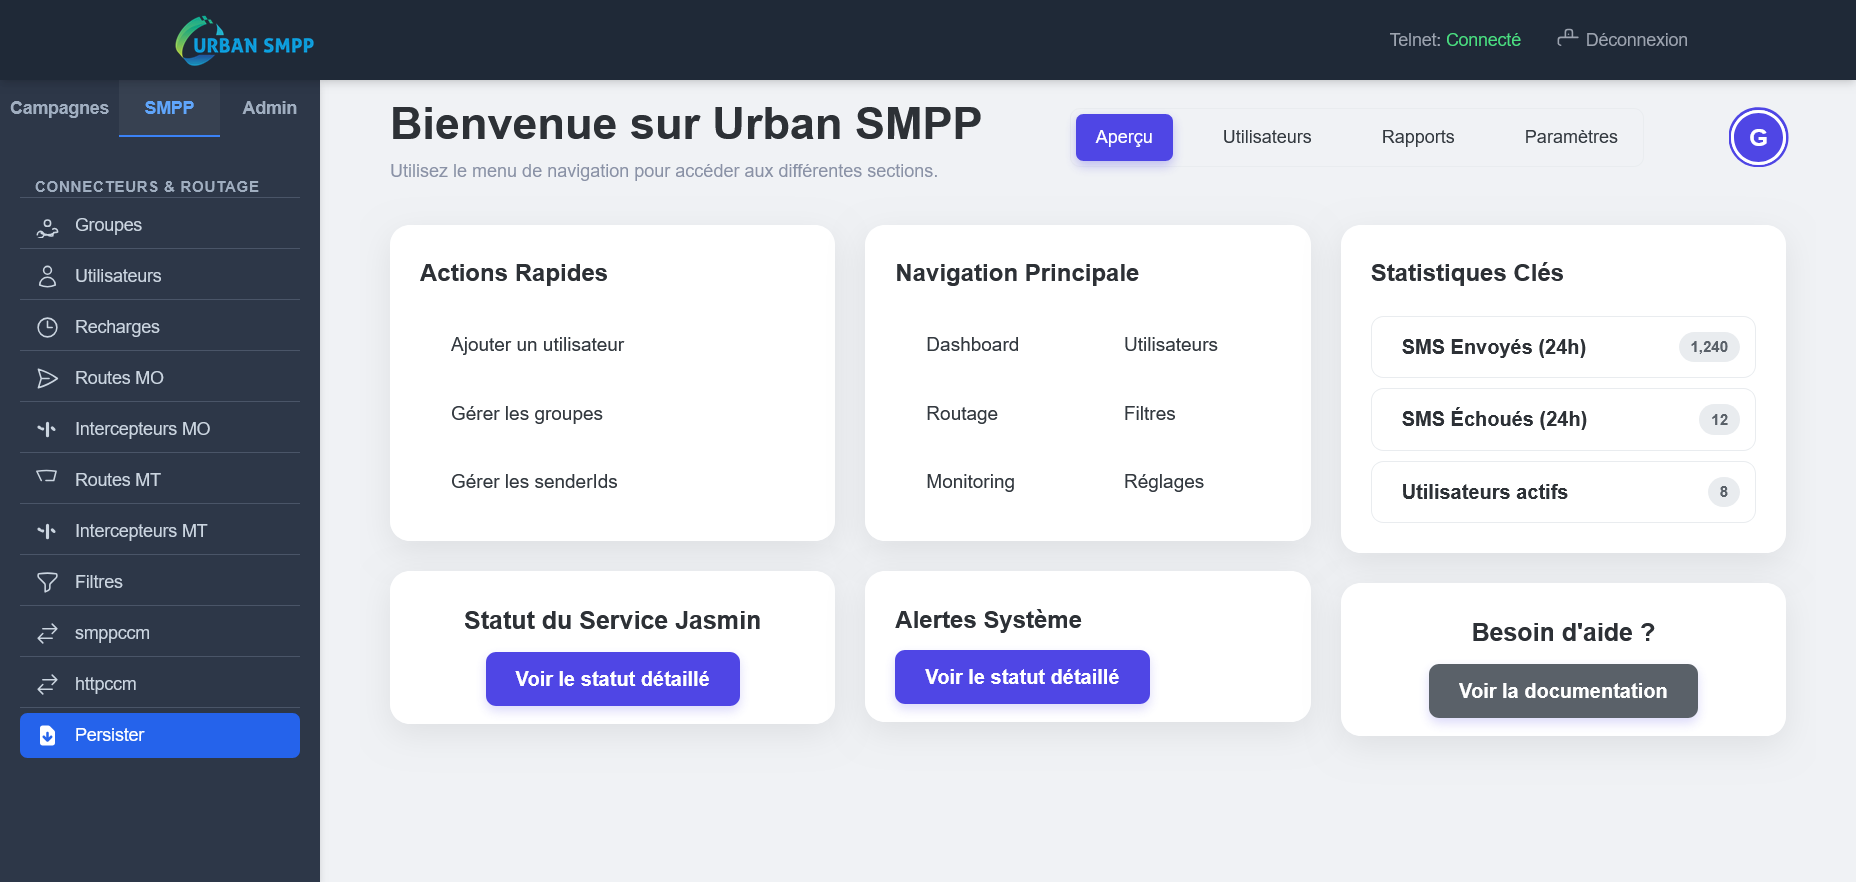This screenshot has height=882, width=1856.
Task: Click the smppccm swap arrows icon
Action: click(47, 634)
